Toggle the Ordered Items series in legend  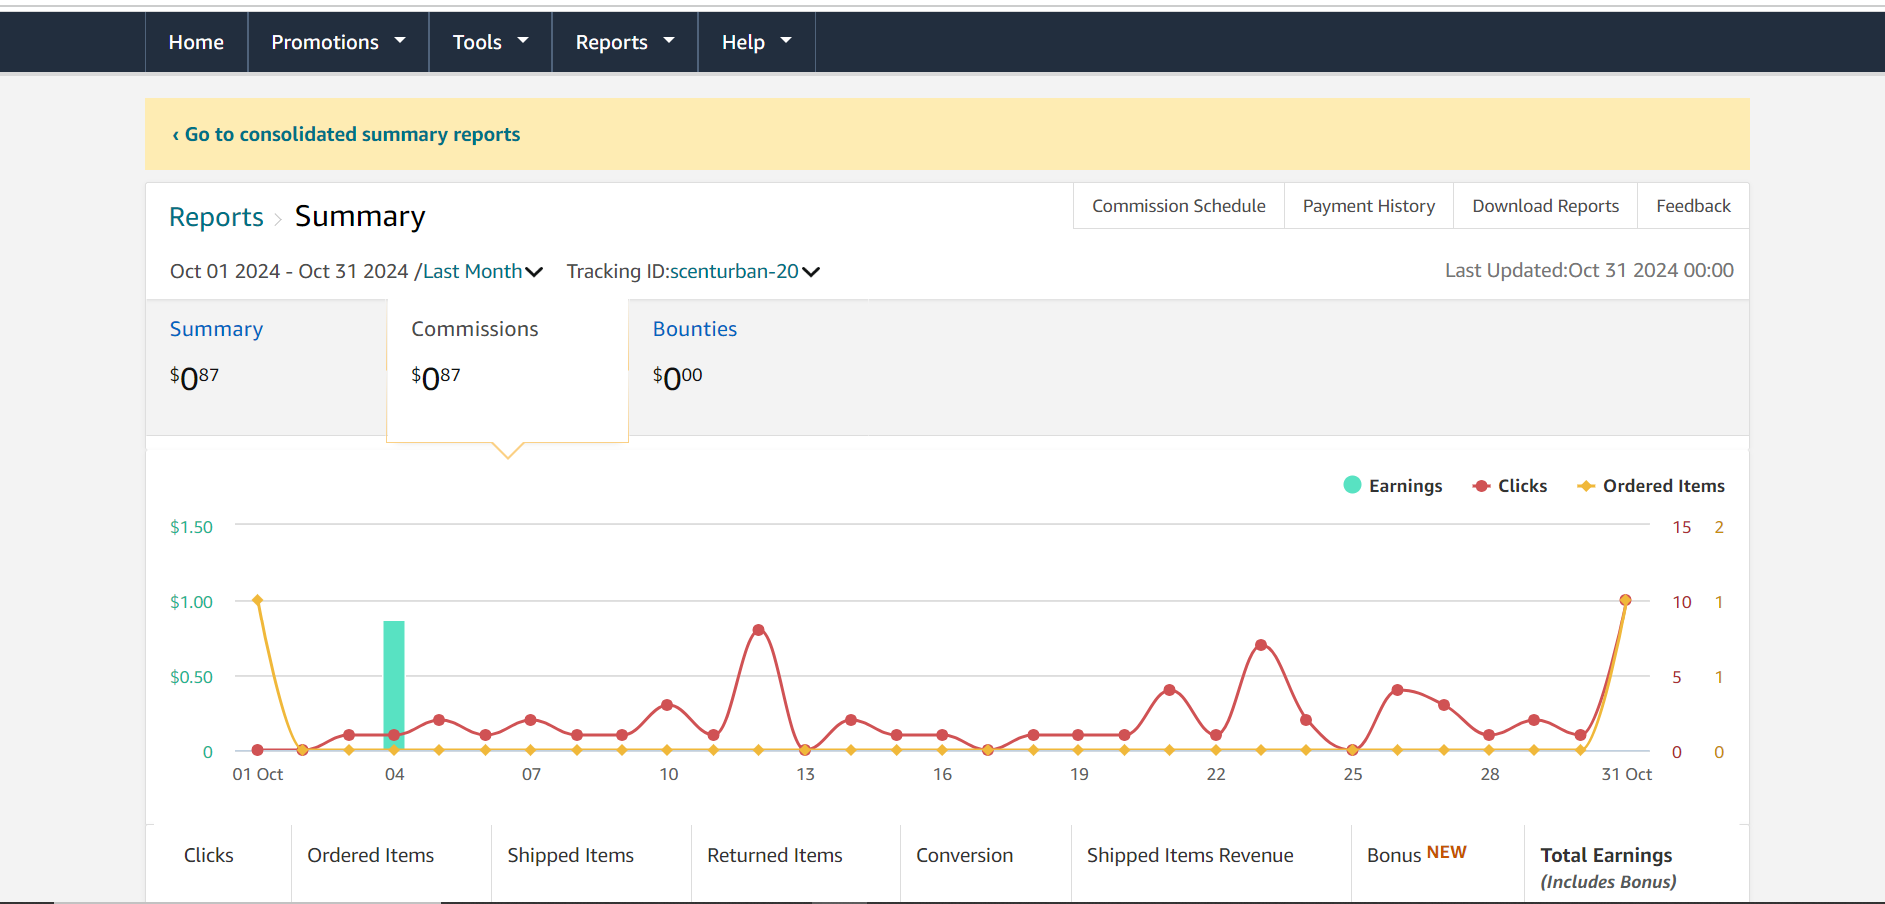coord(1651,485)
